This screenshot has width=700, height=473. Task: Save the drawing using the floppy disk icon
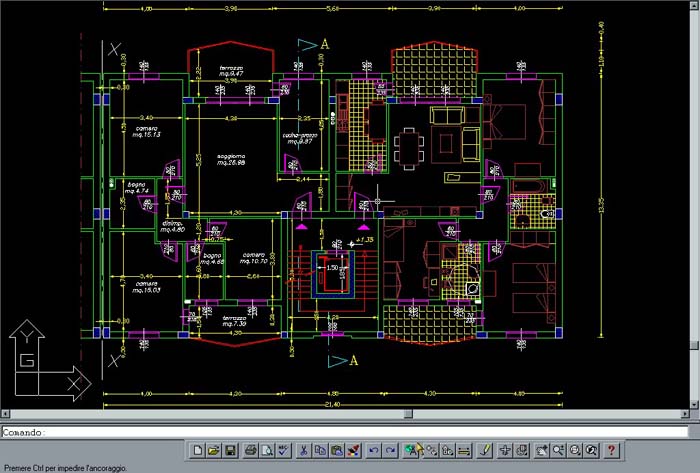click(x=230, y=450)
